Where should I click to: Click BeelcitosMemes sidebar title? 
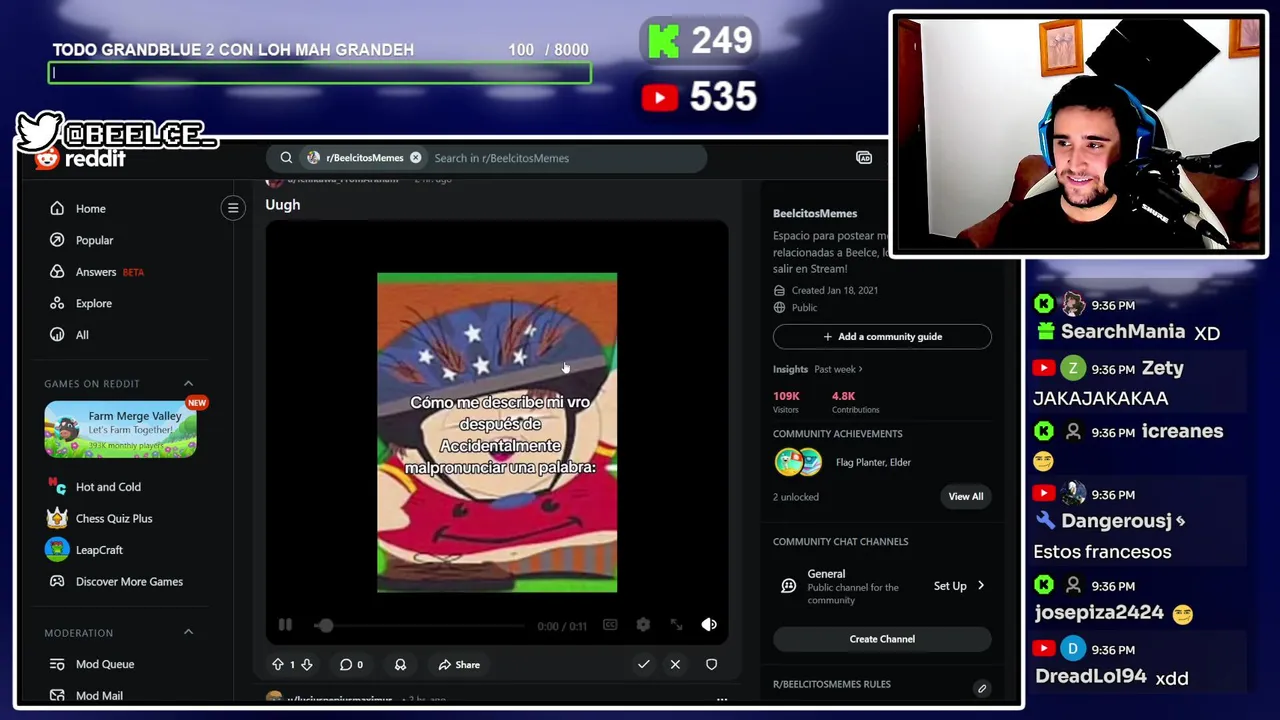click(815, 213)
